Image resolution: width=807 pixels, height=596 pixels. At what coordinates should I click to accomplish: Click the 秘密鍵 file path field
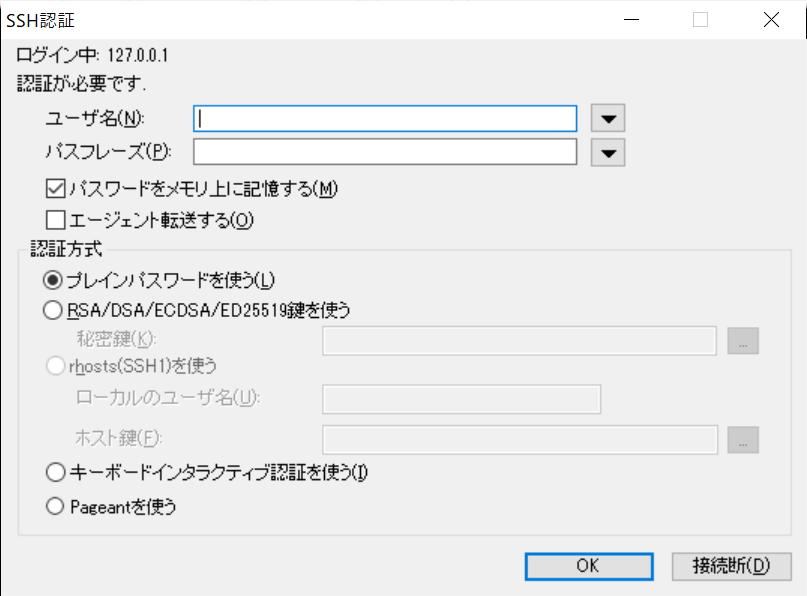coord(519,341)
